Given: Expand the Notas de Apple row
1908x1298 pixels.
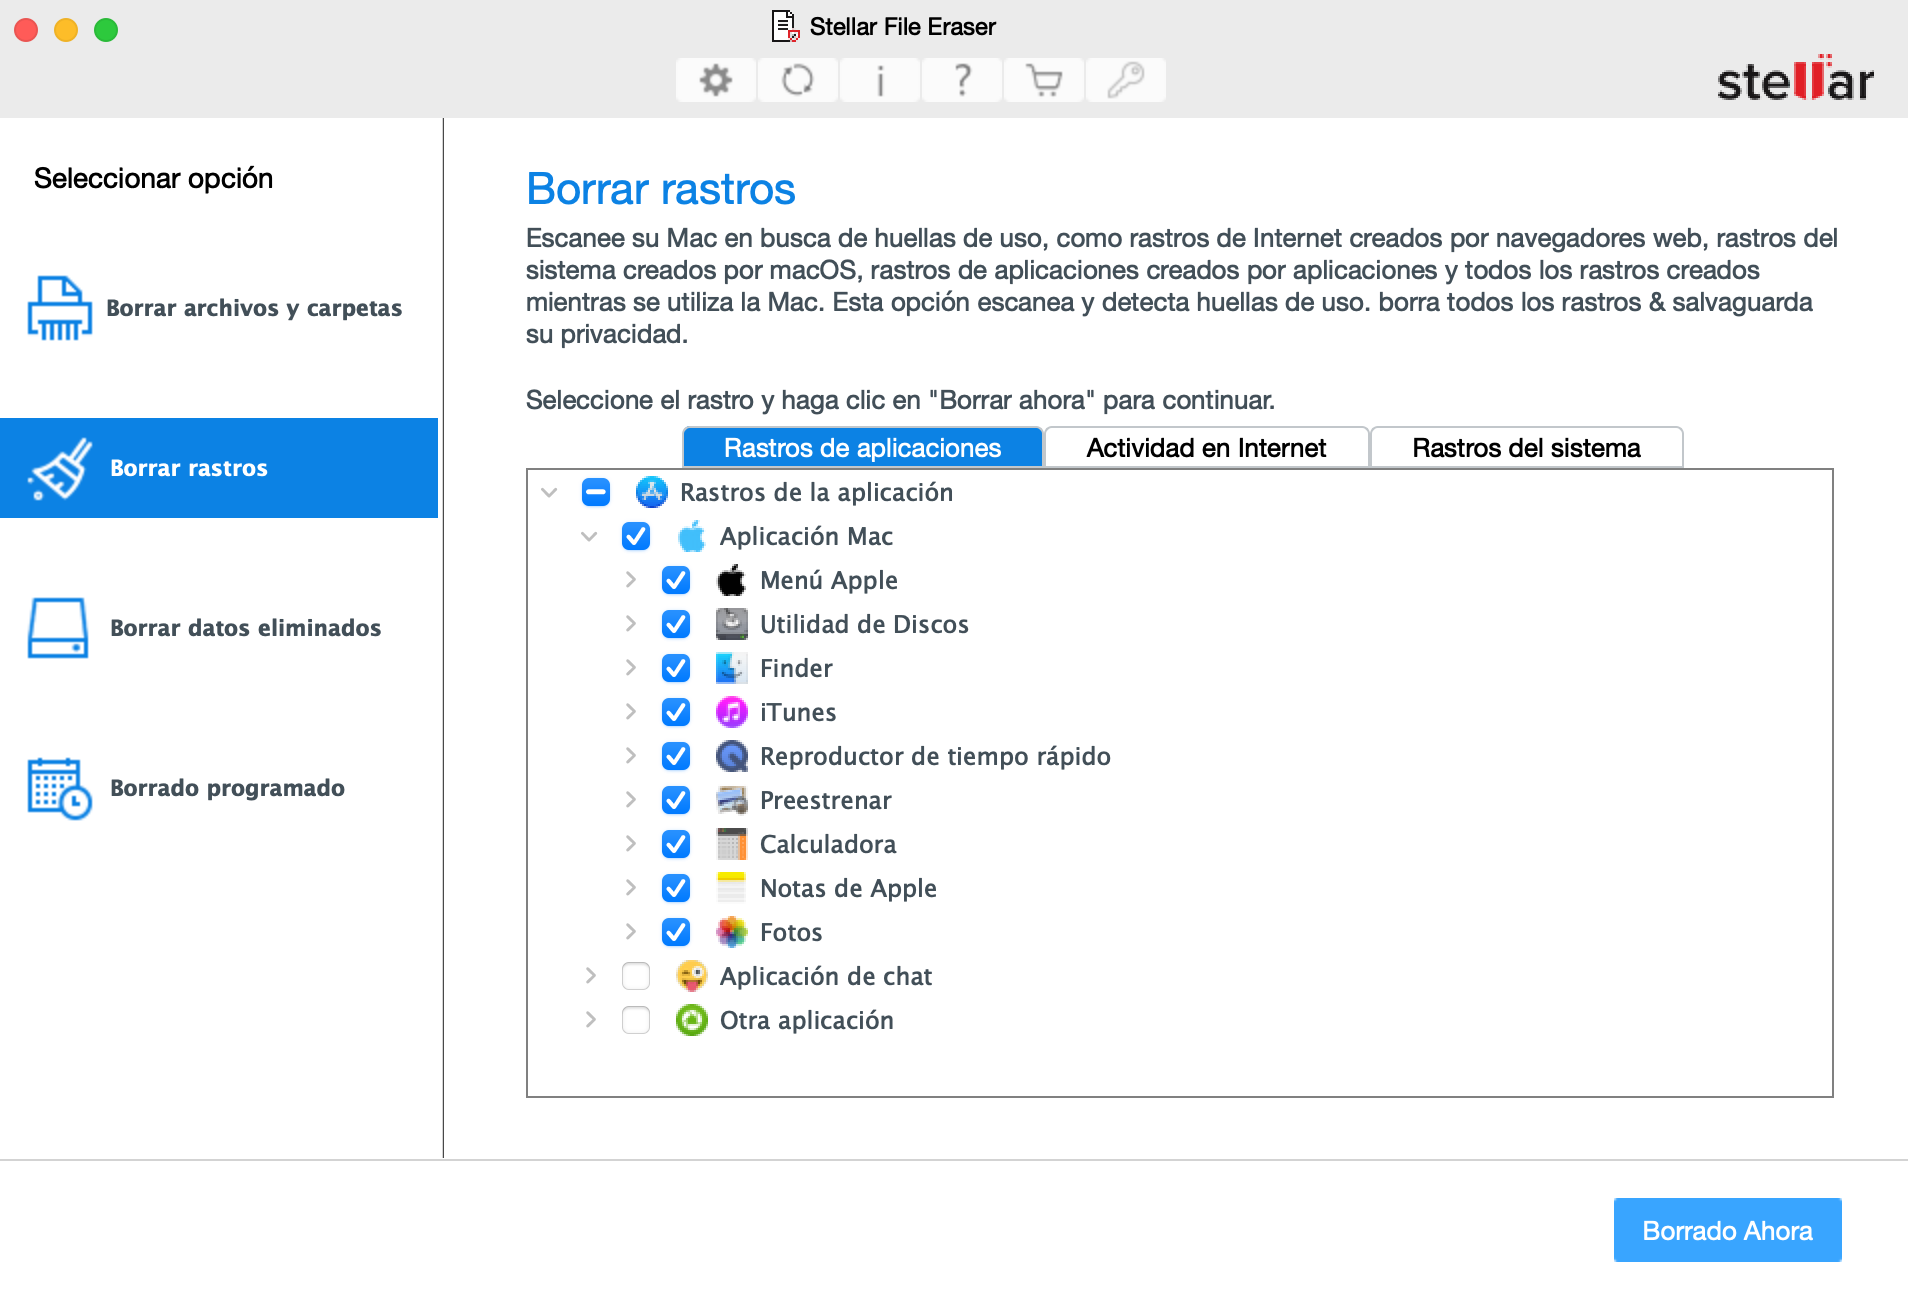Looking at the screenshot, I should click(x=630, y=888).
